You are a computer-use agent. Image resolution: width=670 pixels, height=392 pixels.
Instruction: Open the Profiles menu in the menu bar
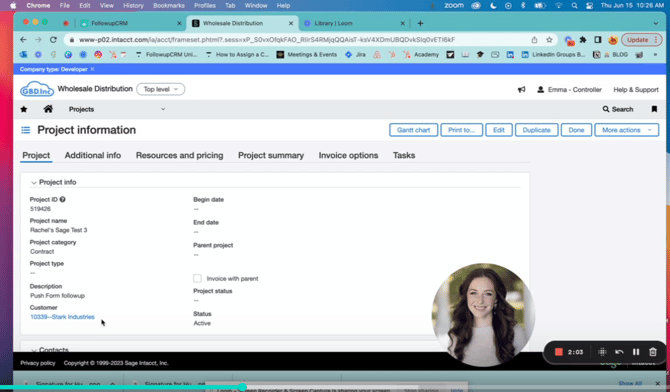[205, 6]
